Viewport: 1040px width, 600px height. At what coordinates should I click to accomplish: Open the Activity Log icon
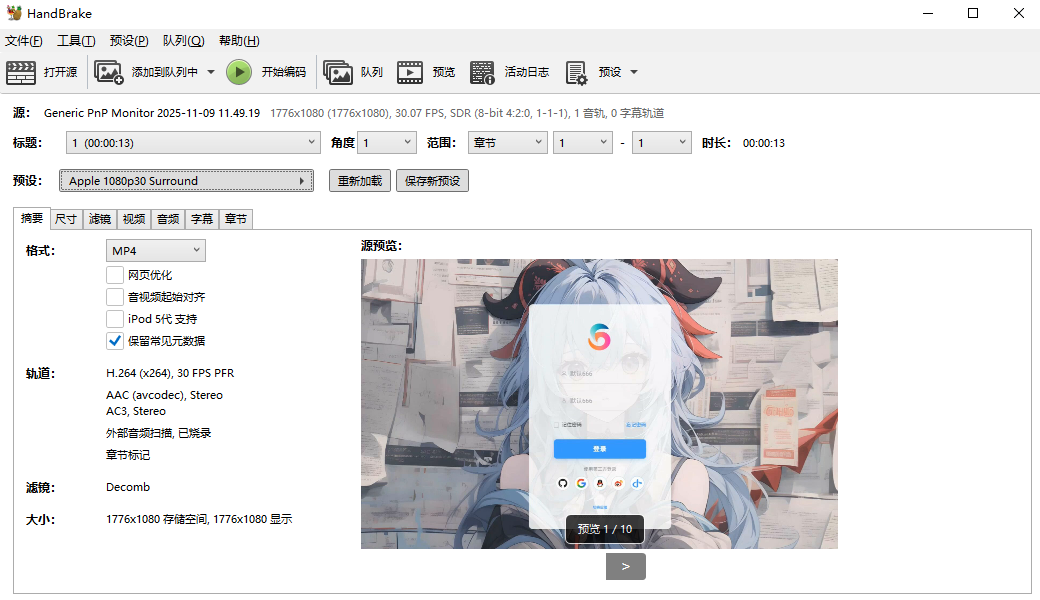483,72
